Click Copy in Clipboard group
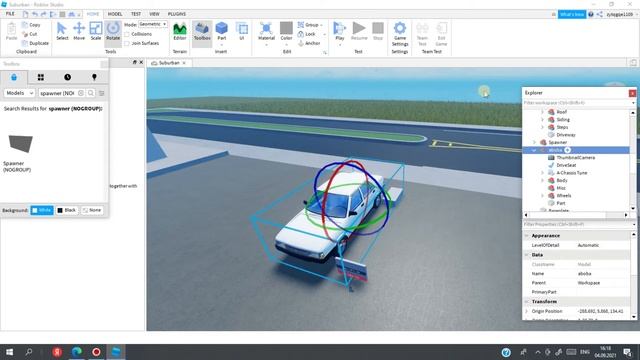Screen dimensions: 640x360 [31, 25]
